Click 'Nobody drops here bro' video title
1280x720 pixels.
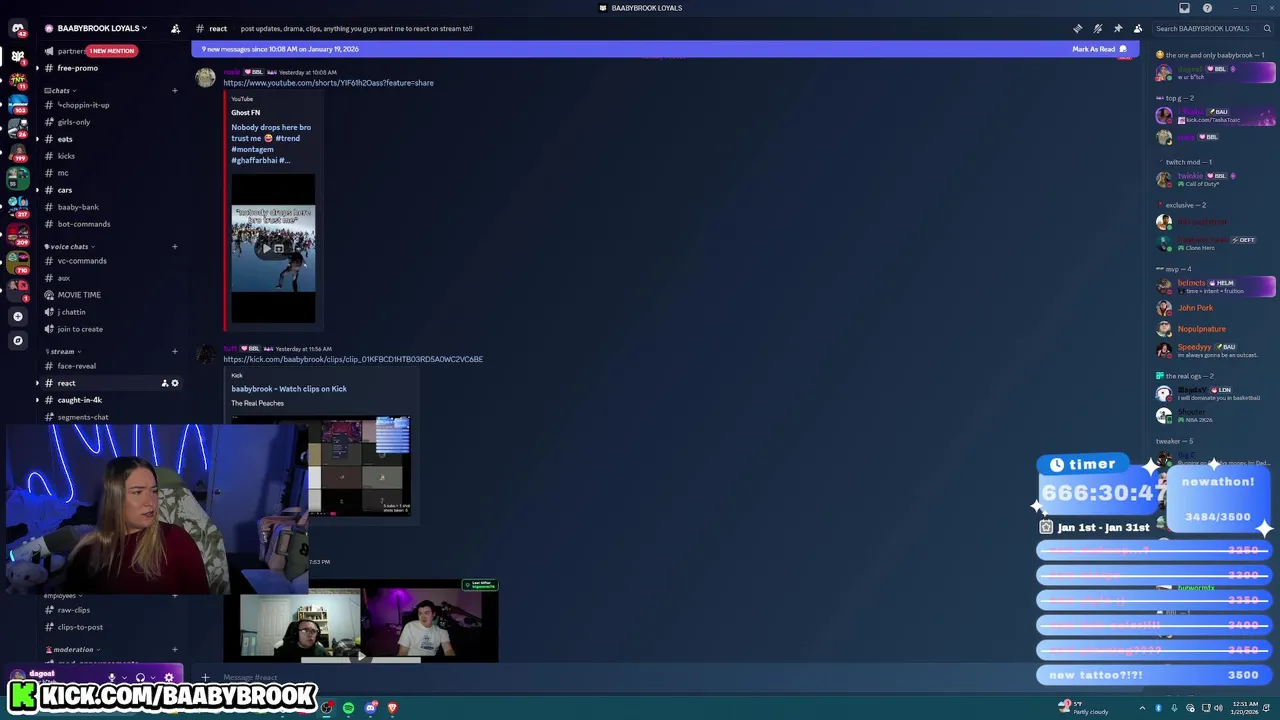point(271,144)
